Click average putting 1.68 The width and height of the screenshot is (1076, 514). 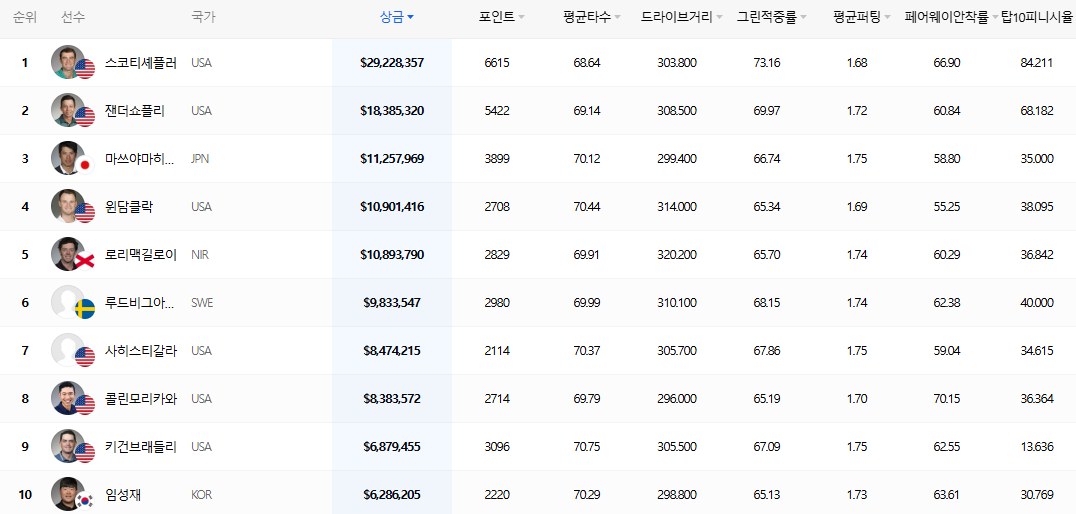click(857, 62)
